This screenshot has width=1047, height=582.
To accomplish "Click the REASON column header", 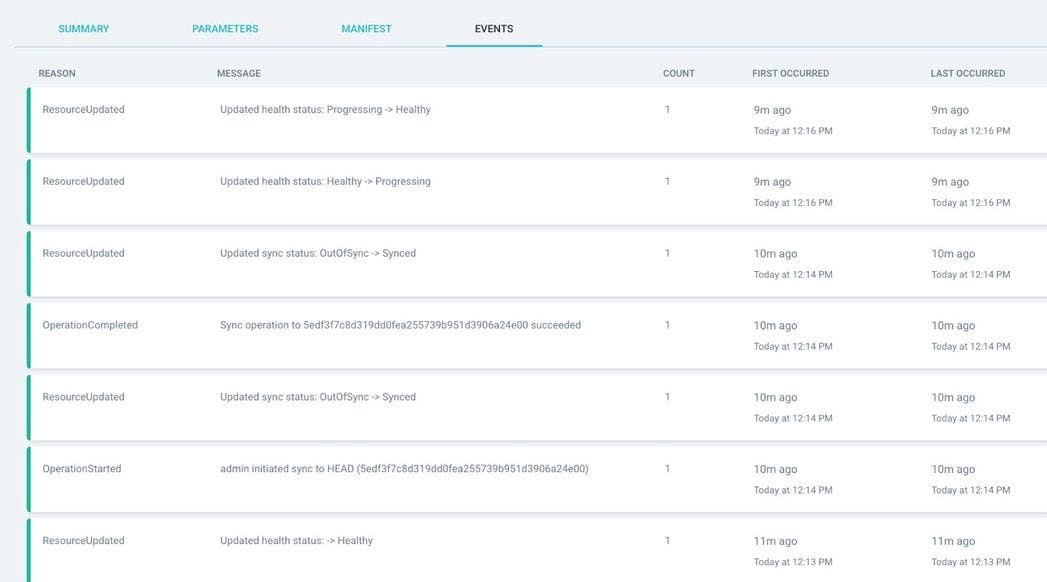I will pos(57,72).
